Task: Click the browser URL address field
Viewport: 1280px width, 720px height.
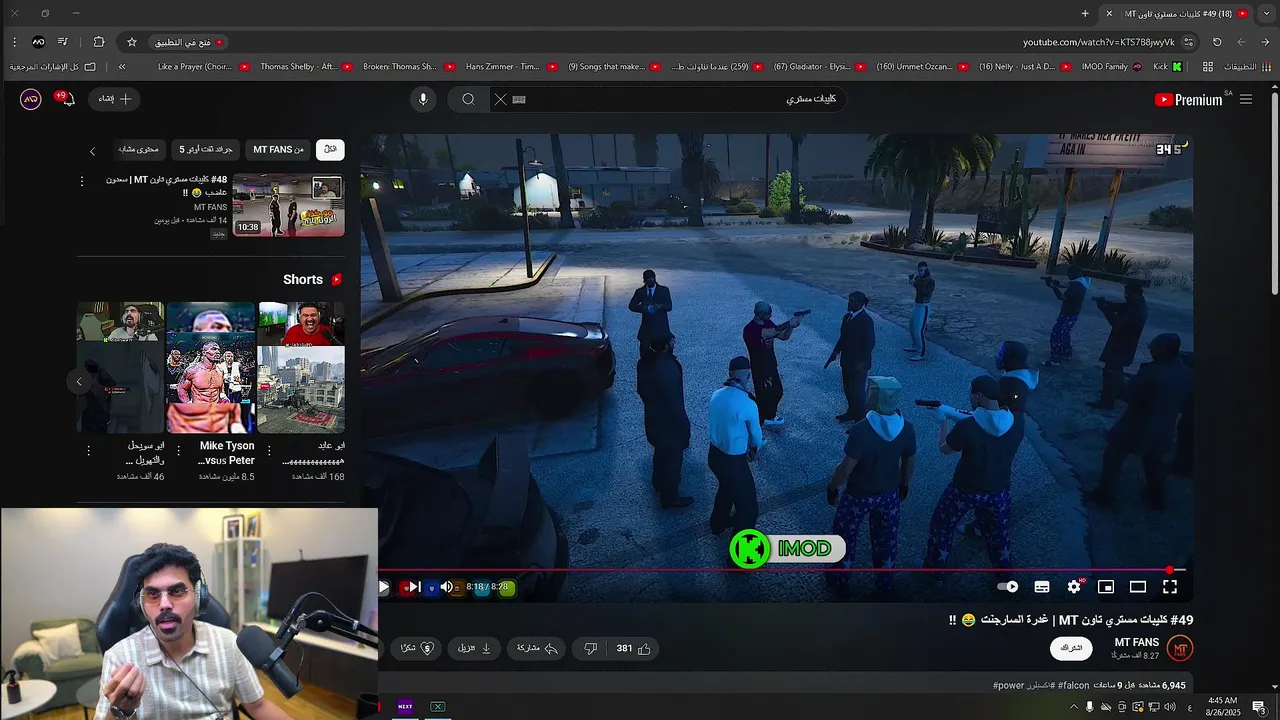Action: [x=1098, y=42]
